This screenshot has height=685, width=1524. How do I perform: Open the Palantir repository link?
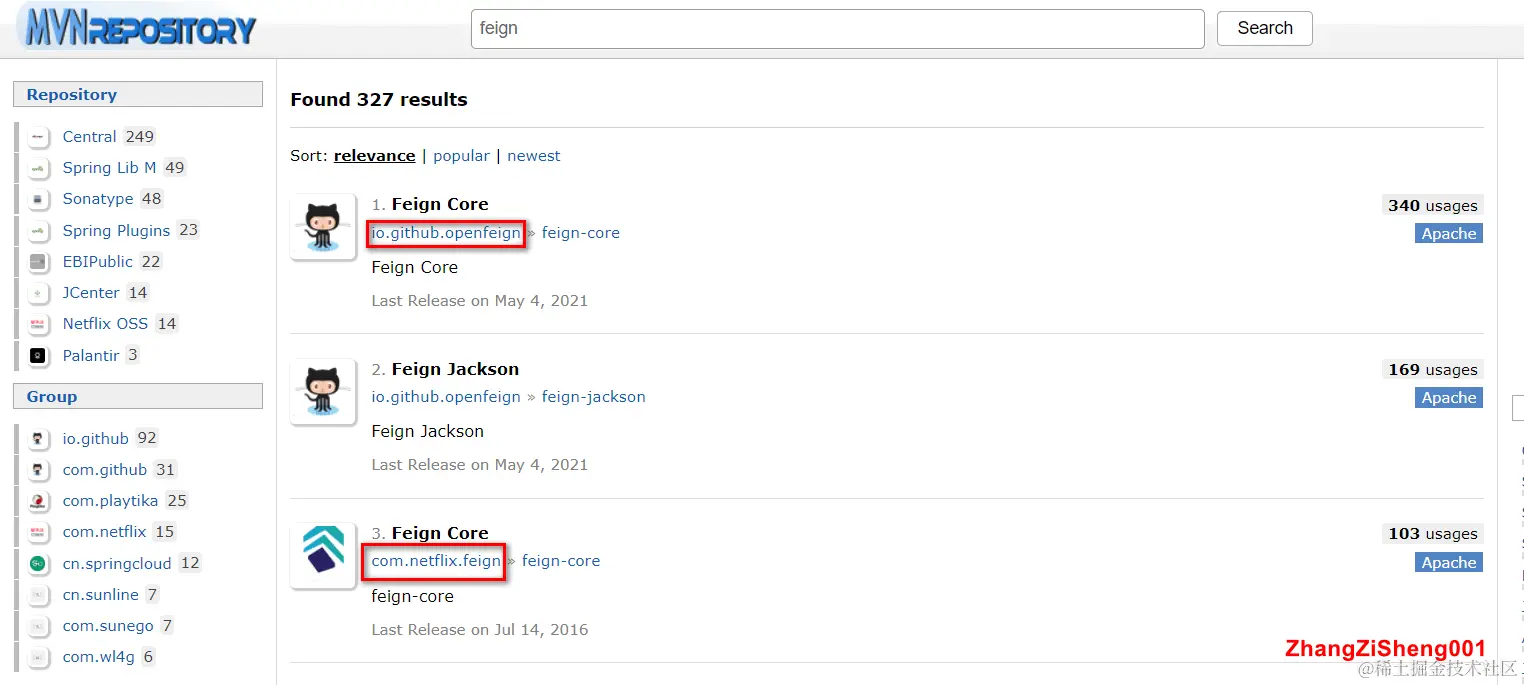(91, 356)
